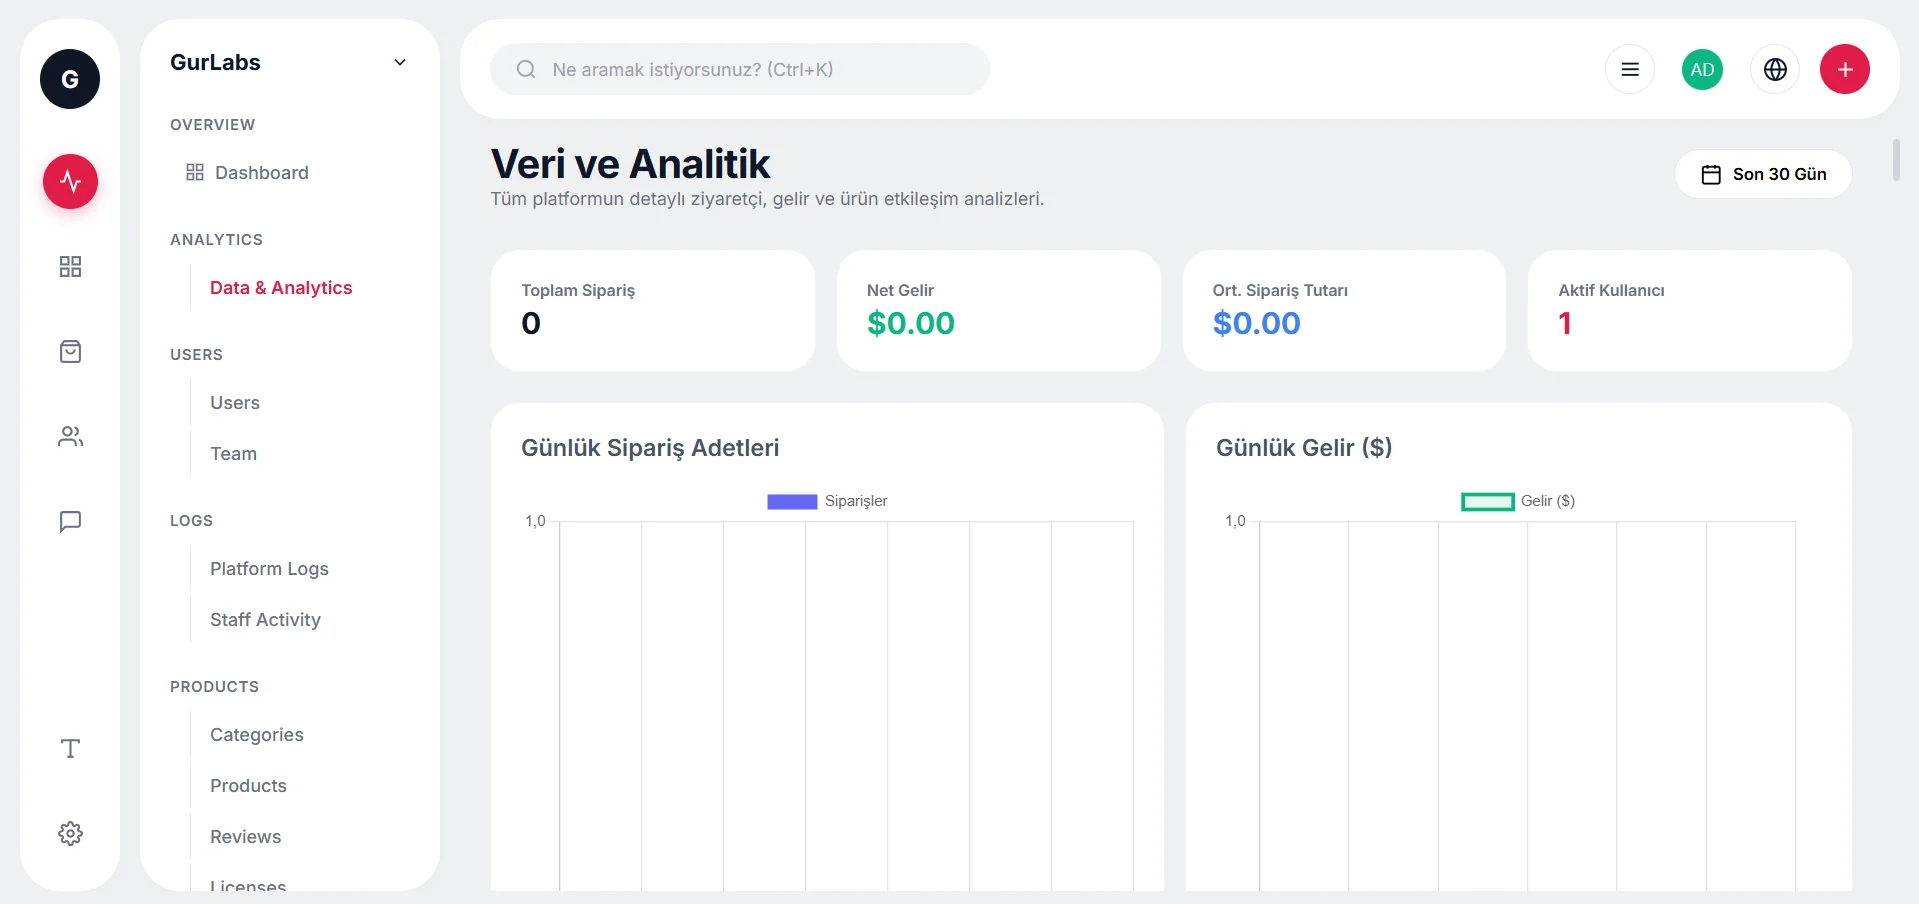Click the Aktif Kullanıcı value 1

[x=1565, y=323]
